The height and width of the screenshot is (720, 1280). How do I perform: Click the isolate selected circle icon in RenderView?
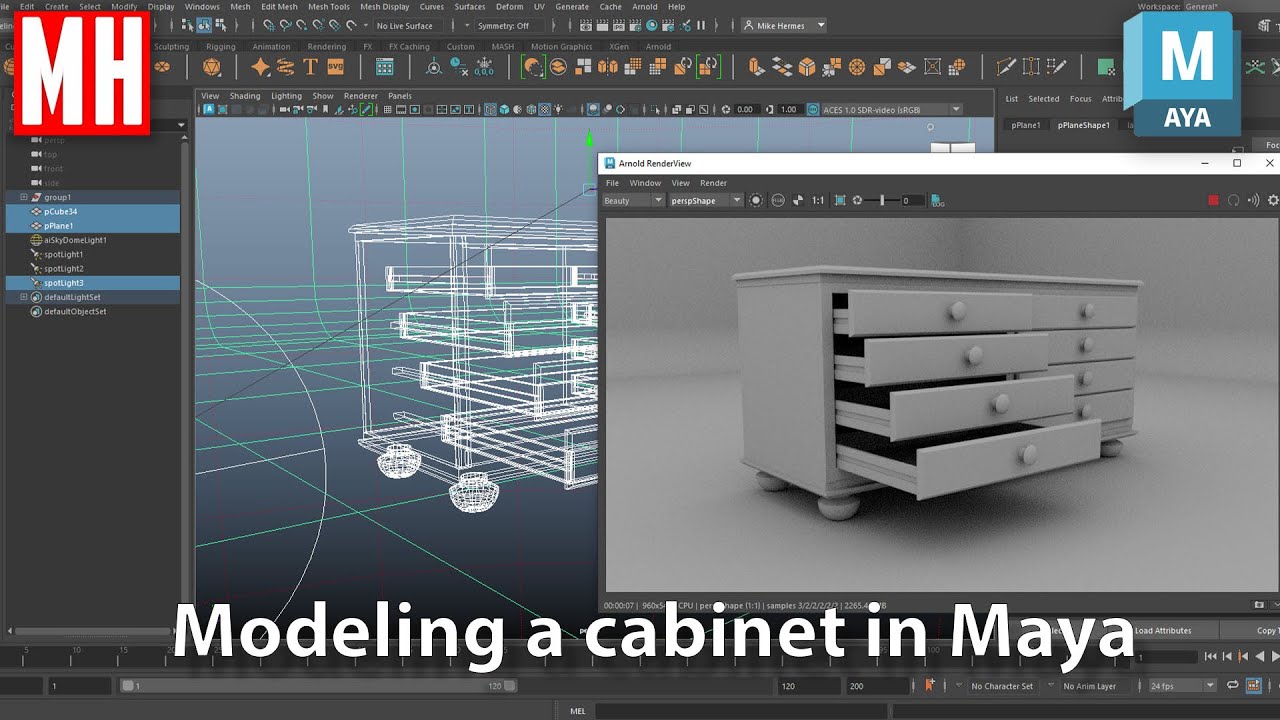[x=756, y=200]
